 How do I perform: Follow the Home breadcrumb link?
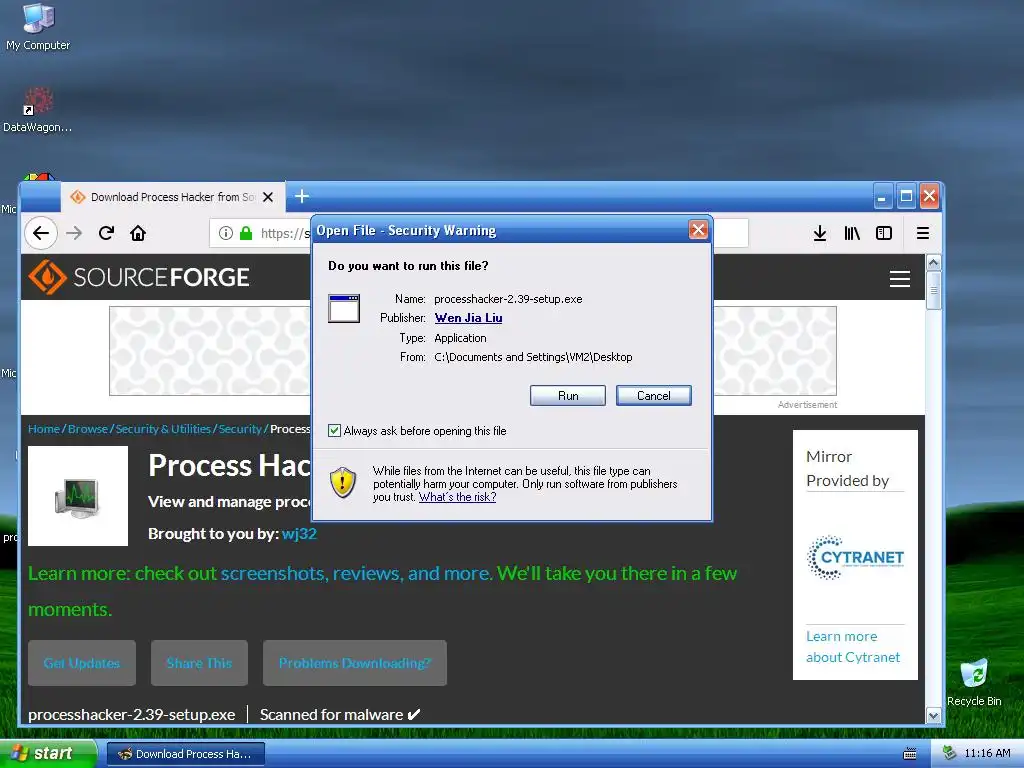[x=44, y=429]
